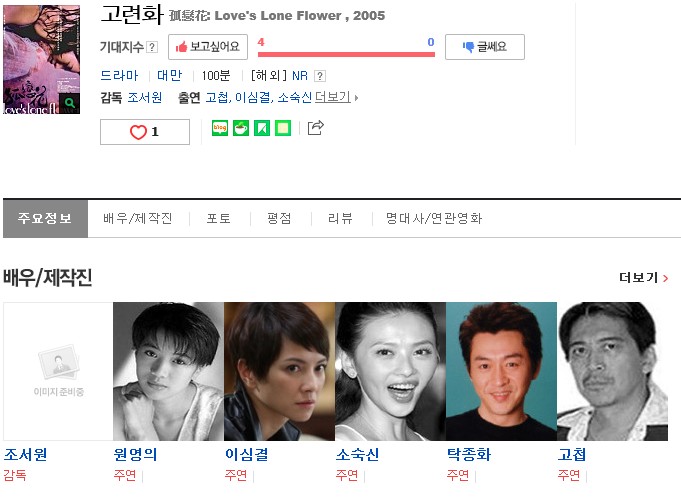Open the share arrow icon

coord(316,128)
